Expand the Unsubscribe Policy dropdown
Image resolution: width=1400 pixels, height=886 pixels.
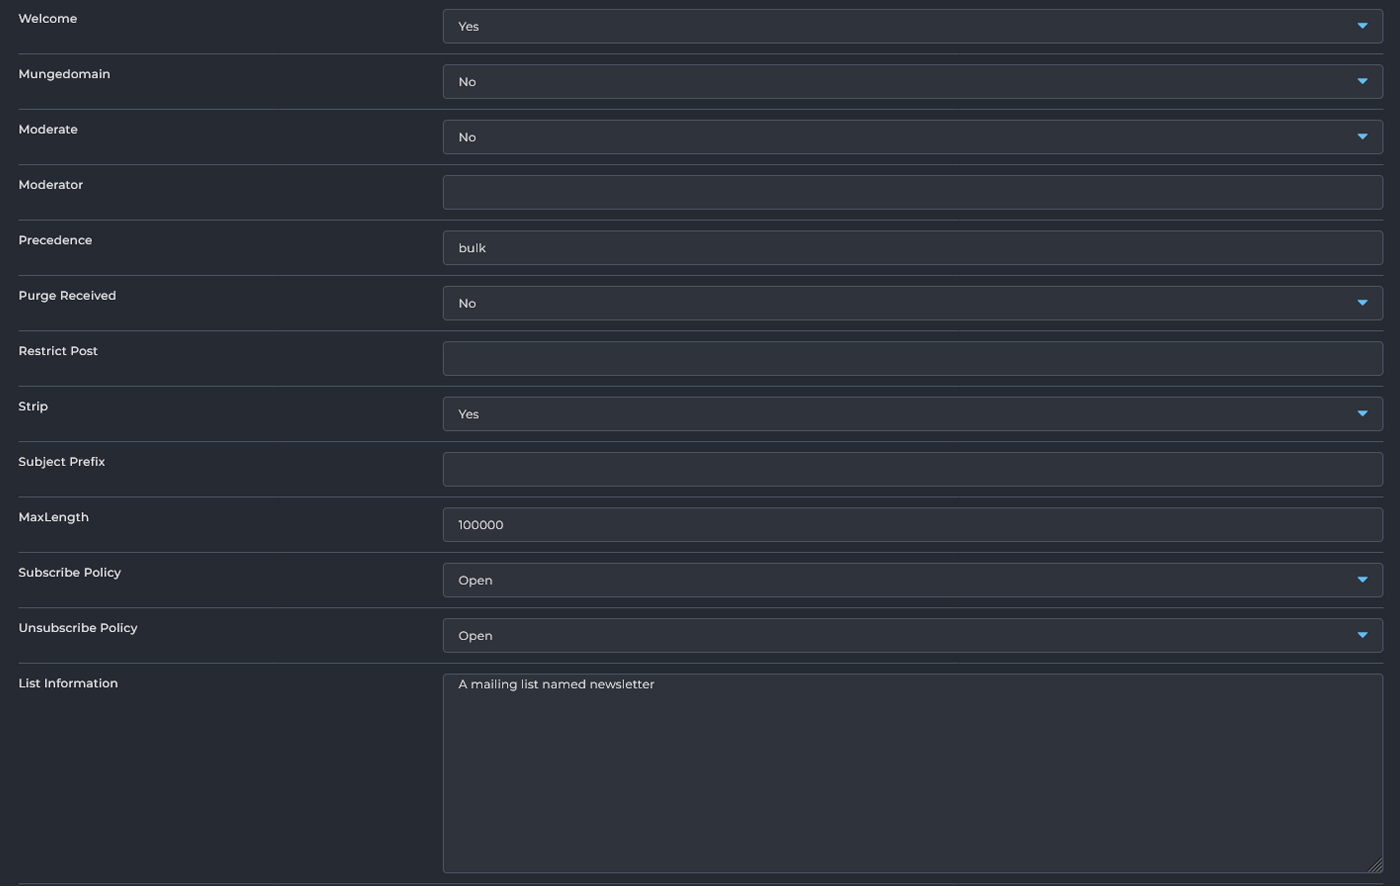(911, 635)
